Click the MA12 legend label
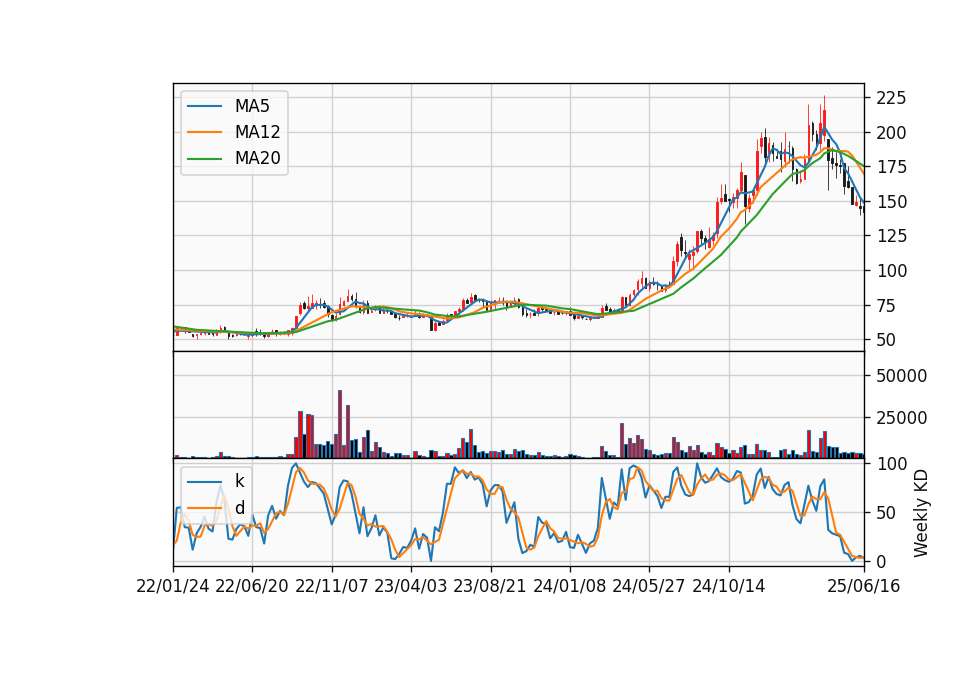Screen dimensions: 960x690 [257, 132]
